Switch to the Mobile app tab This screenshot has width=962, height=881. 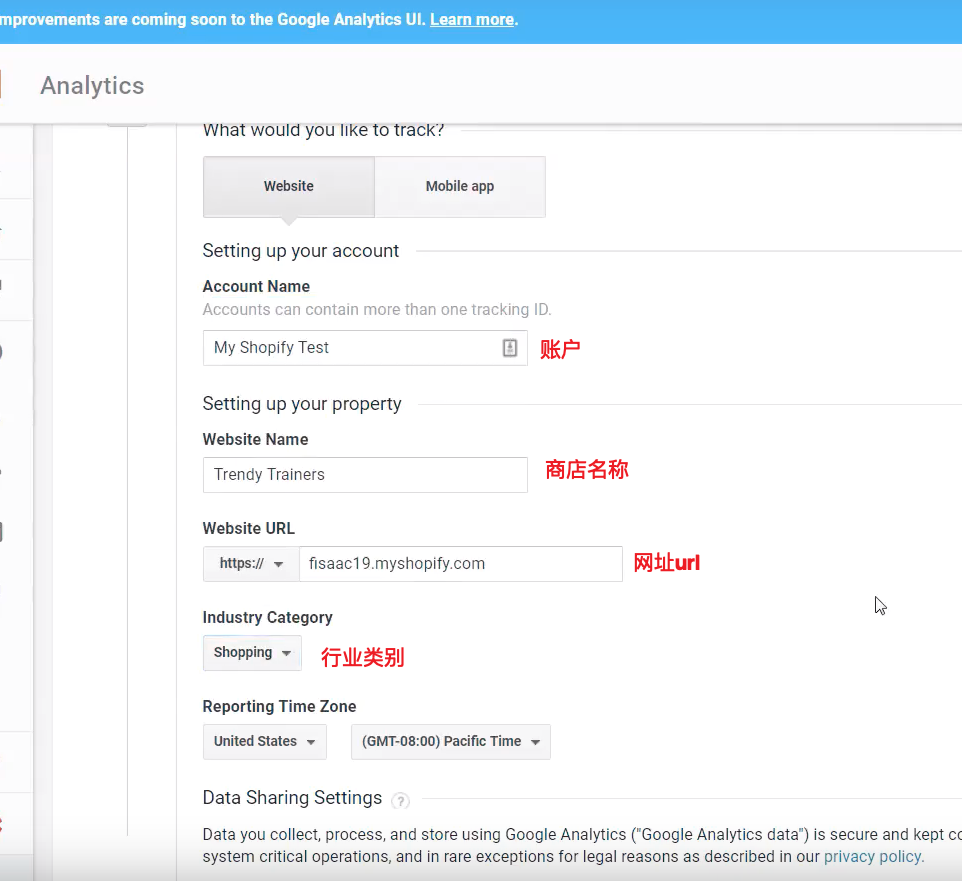(460, 187)
